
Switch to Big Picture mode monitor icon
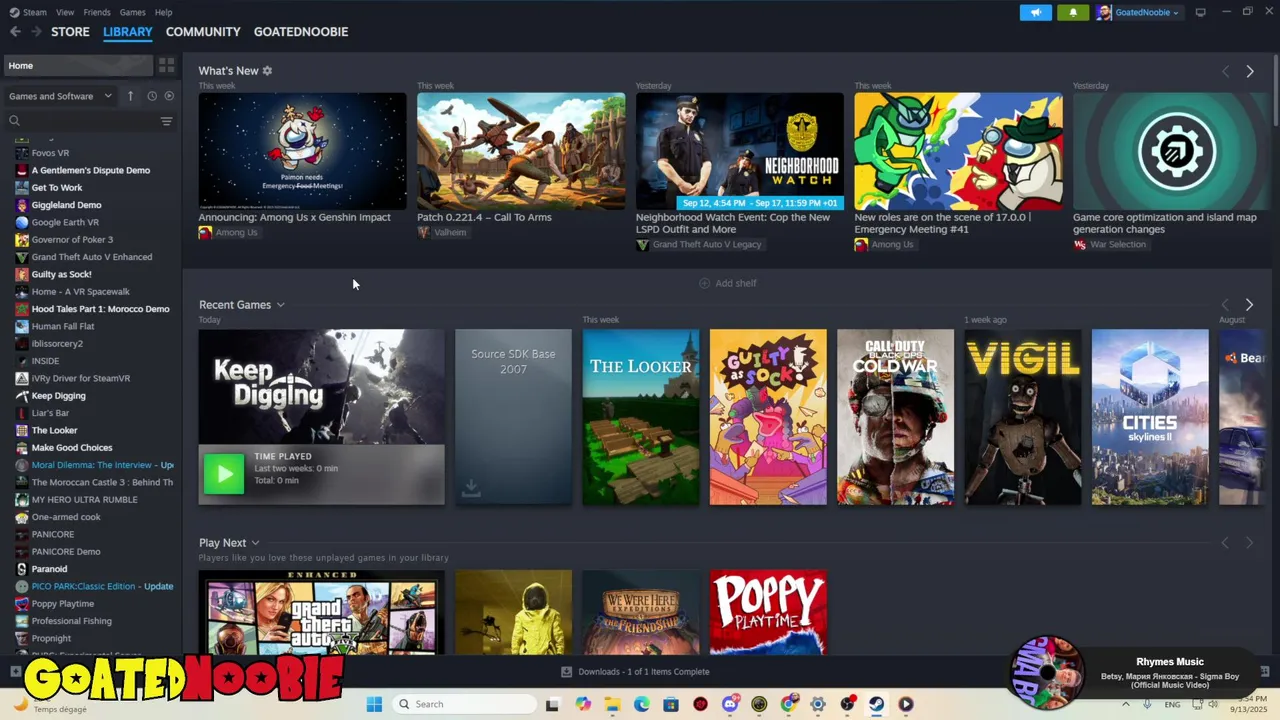pos(1200,12)
